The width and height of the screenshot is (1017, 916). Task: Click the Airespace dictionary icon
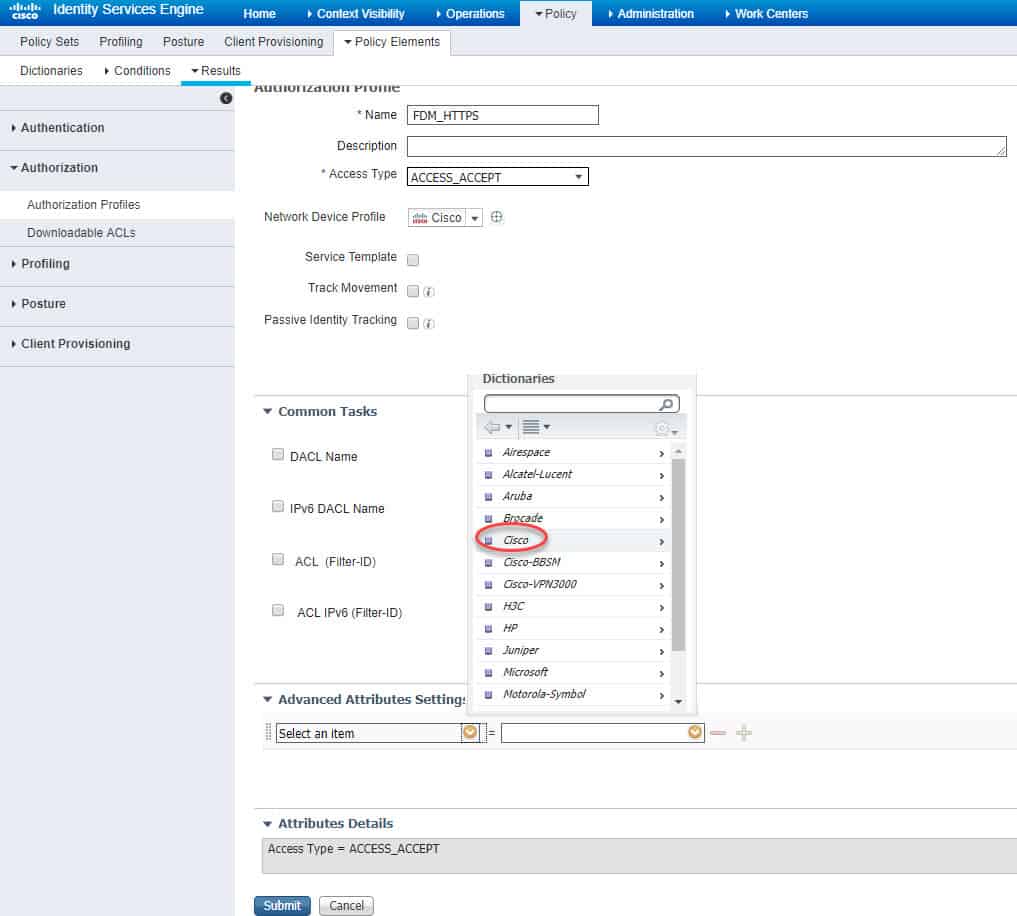pyautogui.click(x=488, y=453)
